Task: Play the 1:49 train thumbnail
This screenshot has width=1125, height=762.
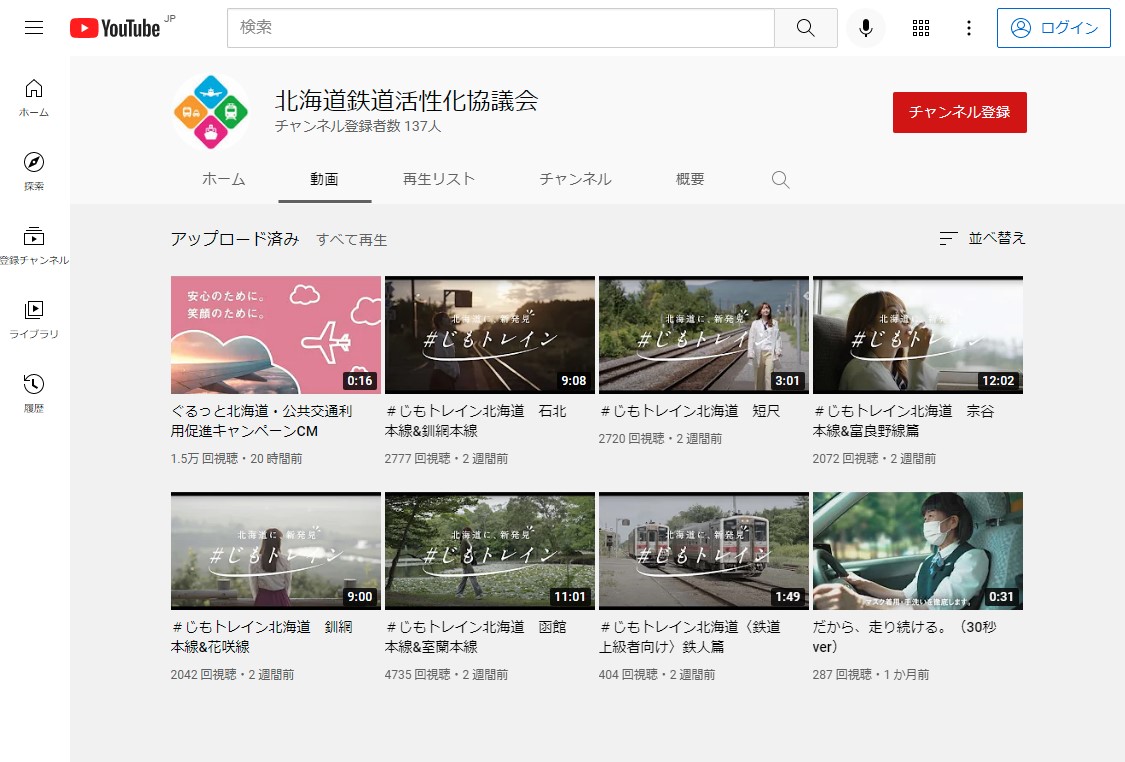Action: (704, 551)
